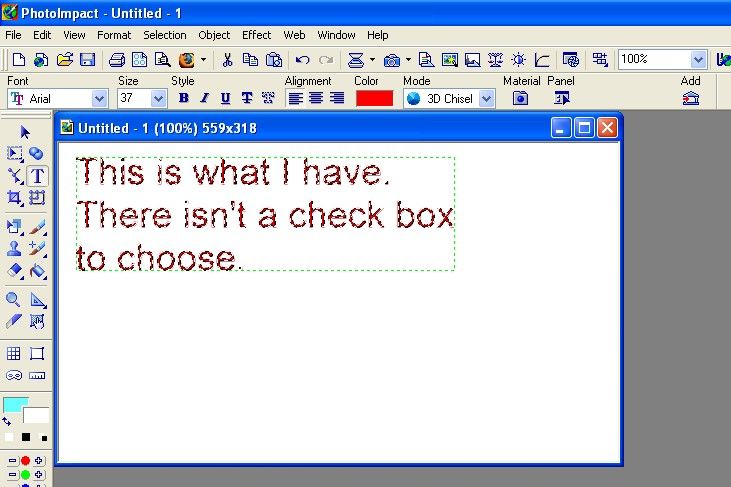Image resolution: width=731 pixels, height=487 pixels.
Task: Expand the browser preview dropdown arrow
Action: (203, 60)
